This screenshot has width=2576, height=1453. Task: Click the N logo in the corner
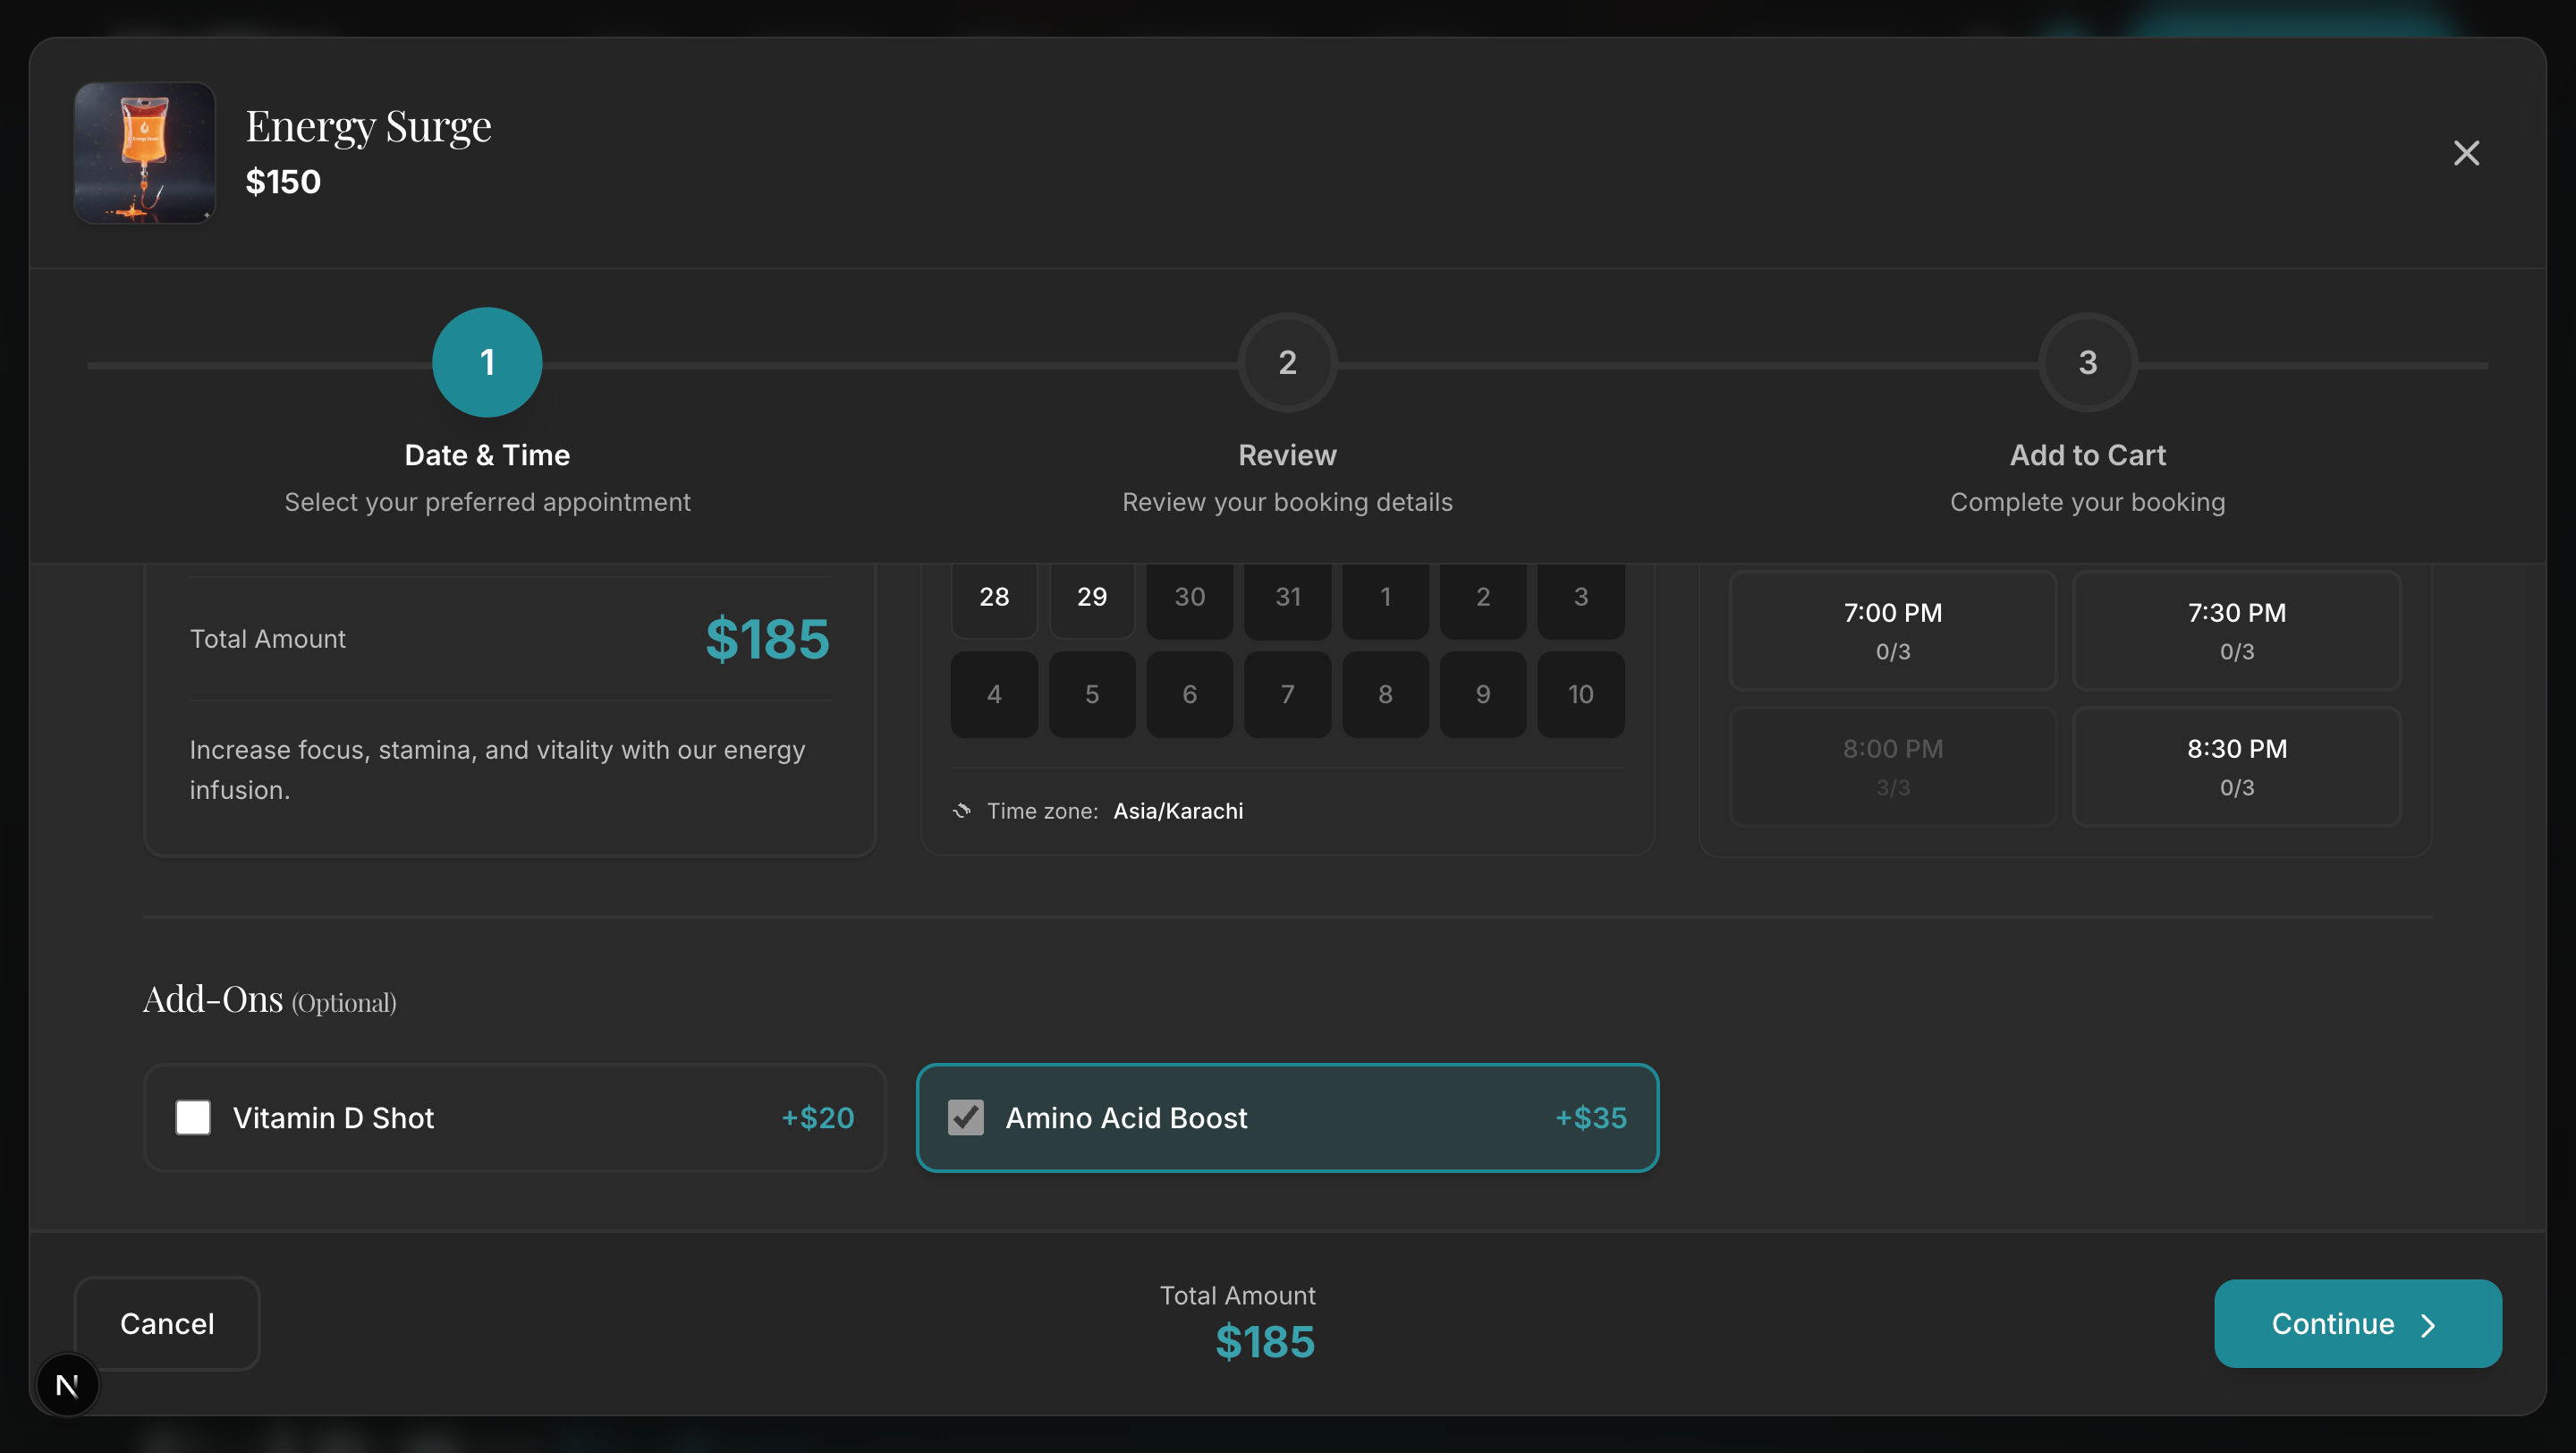coord(67,1385)
